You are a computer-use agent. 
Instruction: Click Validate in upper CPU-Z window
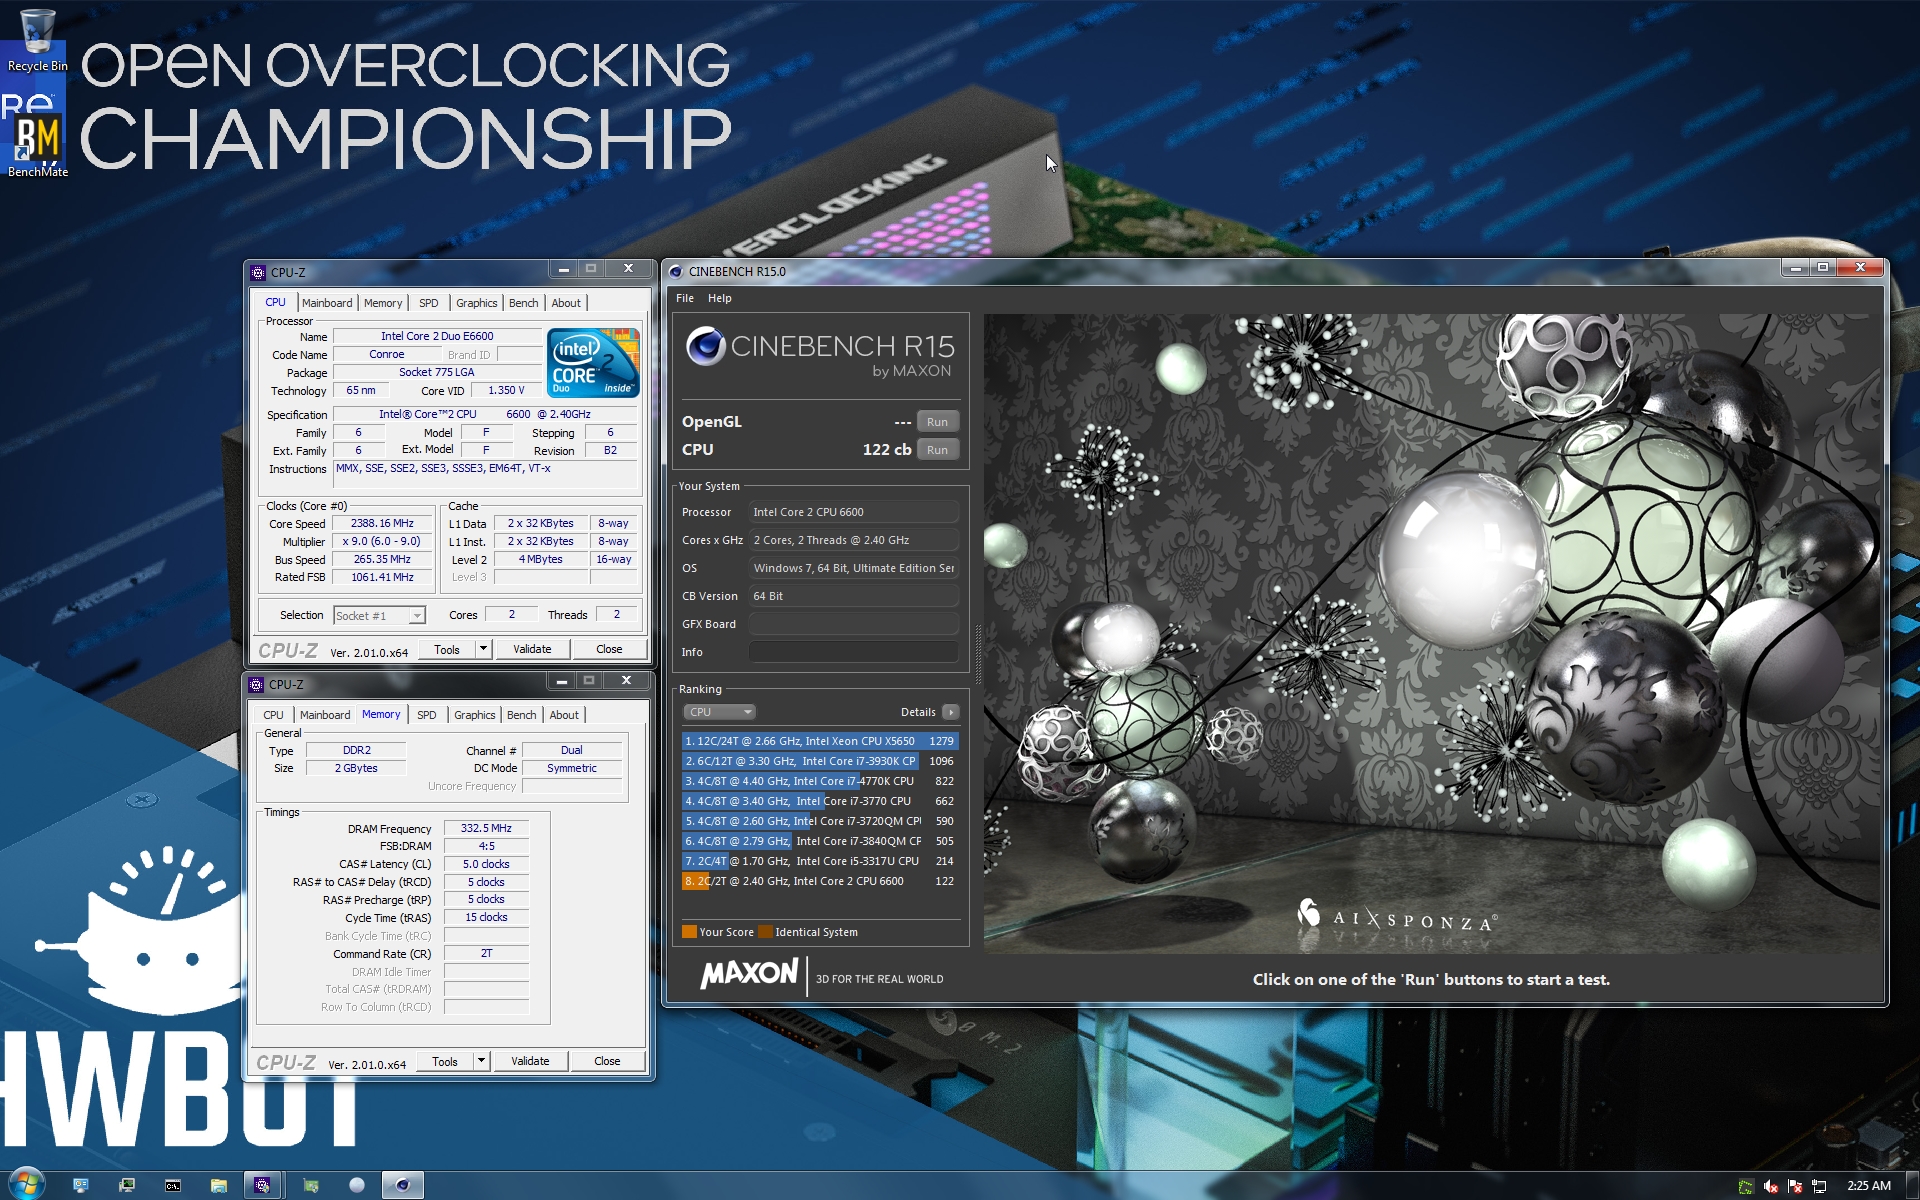pos(532,649)
